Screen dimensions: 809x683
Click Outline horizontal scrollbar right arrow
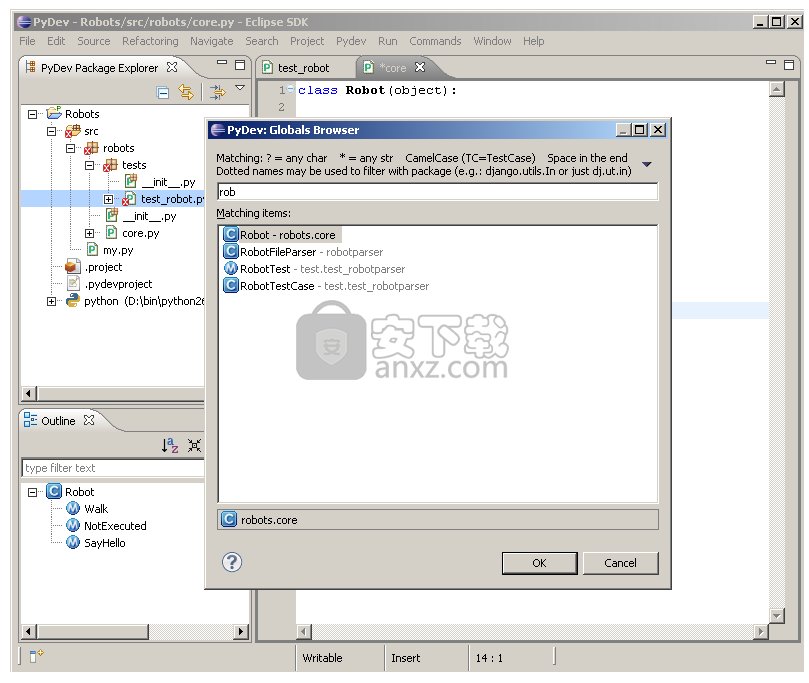pos(240,631)
